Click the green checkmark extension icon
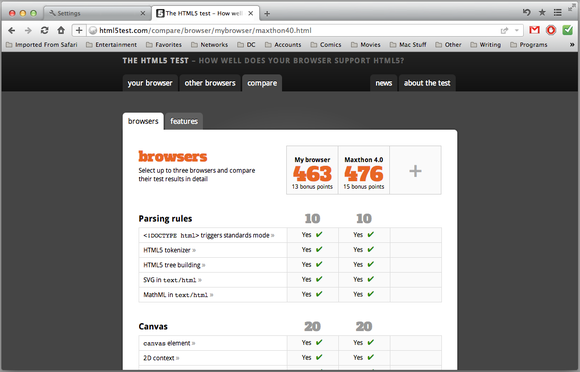 (x=567, y=30)
